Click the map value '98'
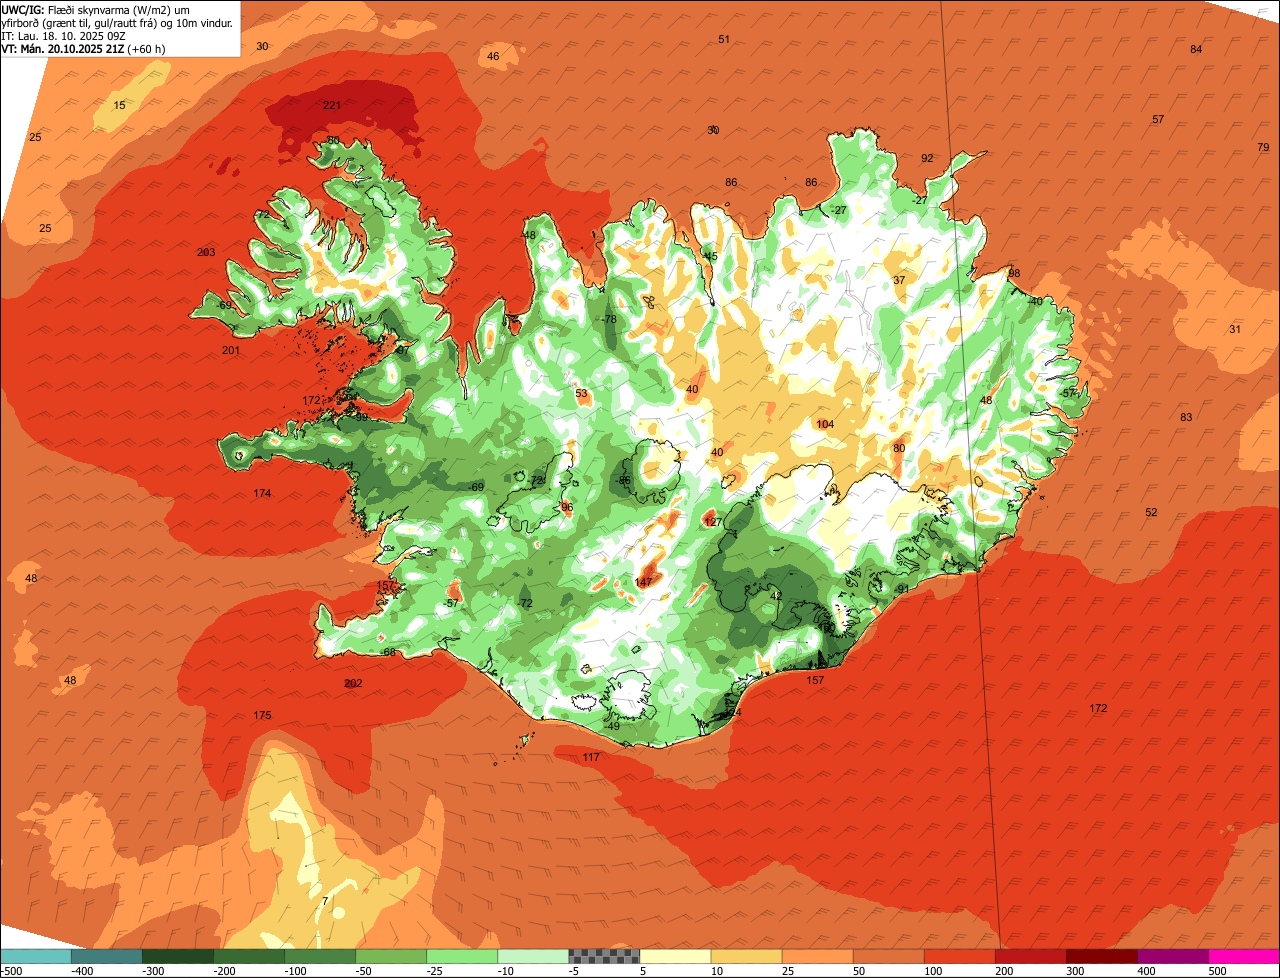Image resolution: width=1280 pixels, height=978 pixels. coord(1014,274)
